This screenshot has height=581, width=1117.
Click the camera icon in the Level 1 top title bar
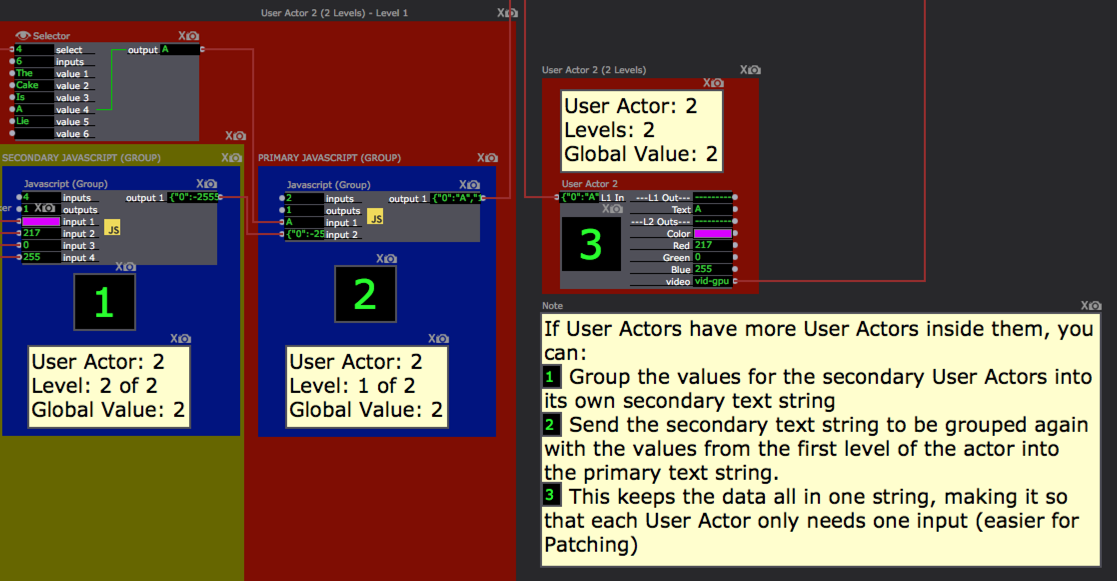click(510, 13)
